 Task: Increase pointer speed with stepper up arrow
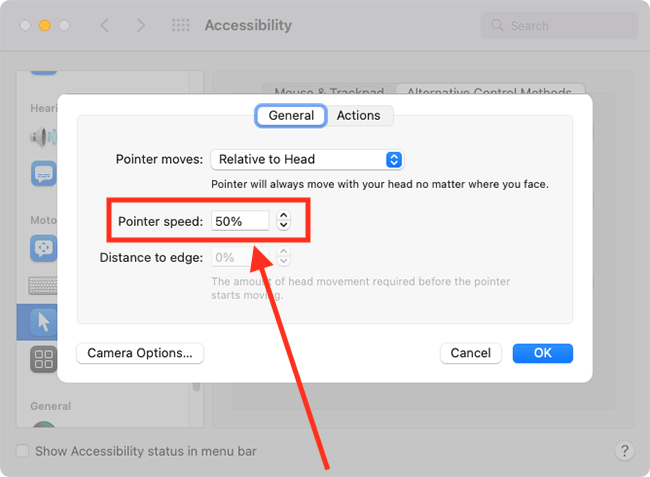pyautogui.click(x=284, y=215)
